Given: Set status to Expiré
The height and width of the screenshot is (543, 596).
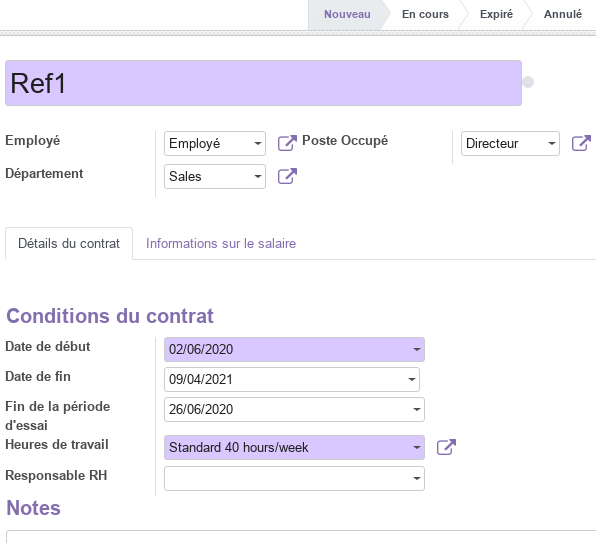Looking at the screenshot, I should (496, 14).
